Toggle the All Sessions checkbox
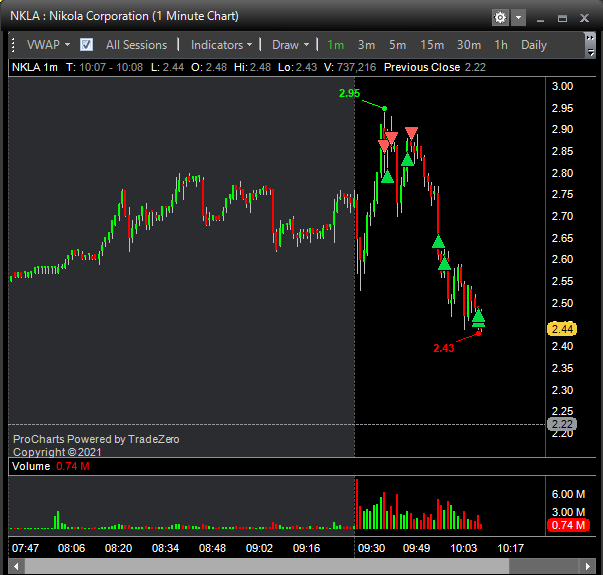This screenshot has height=575, width=603. [x=86, y=45]
